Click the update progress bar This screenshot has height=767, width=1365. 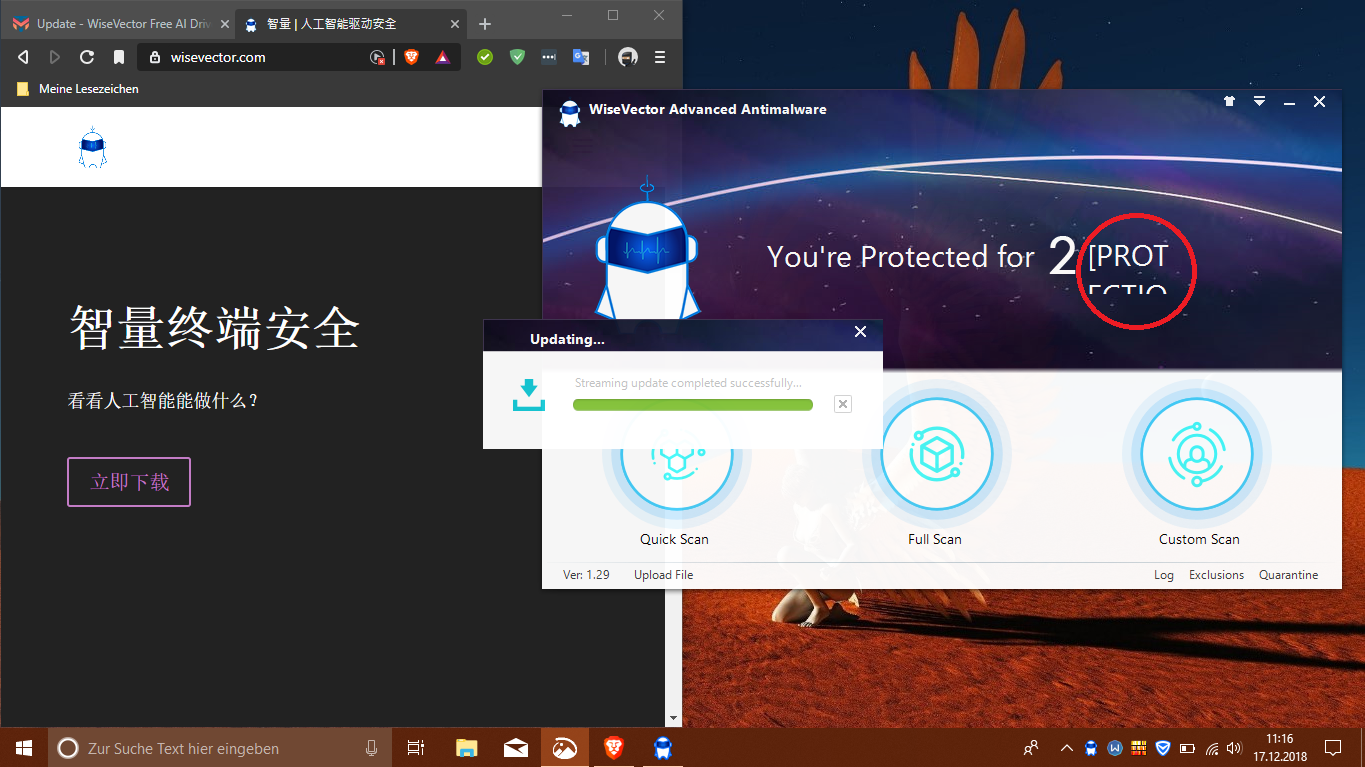click(693, 405)
